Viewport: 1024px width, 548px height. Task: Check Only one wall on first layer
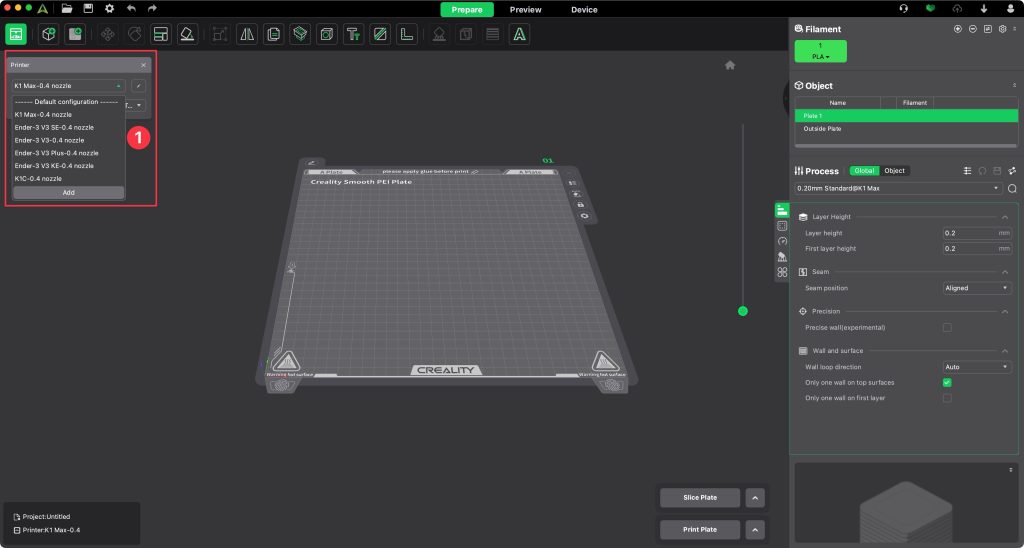point(947,398)
